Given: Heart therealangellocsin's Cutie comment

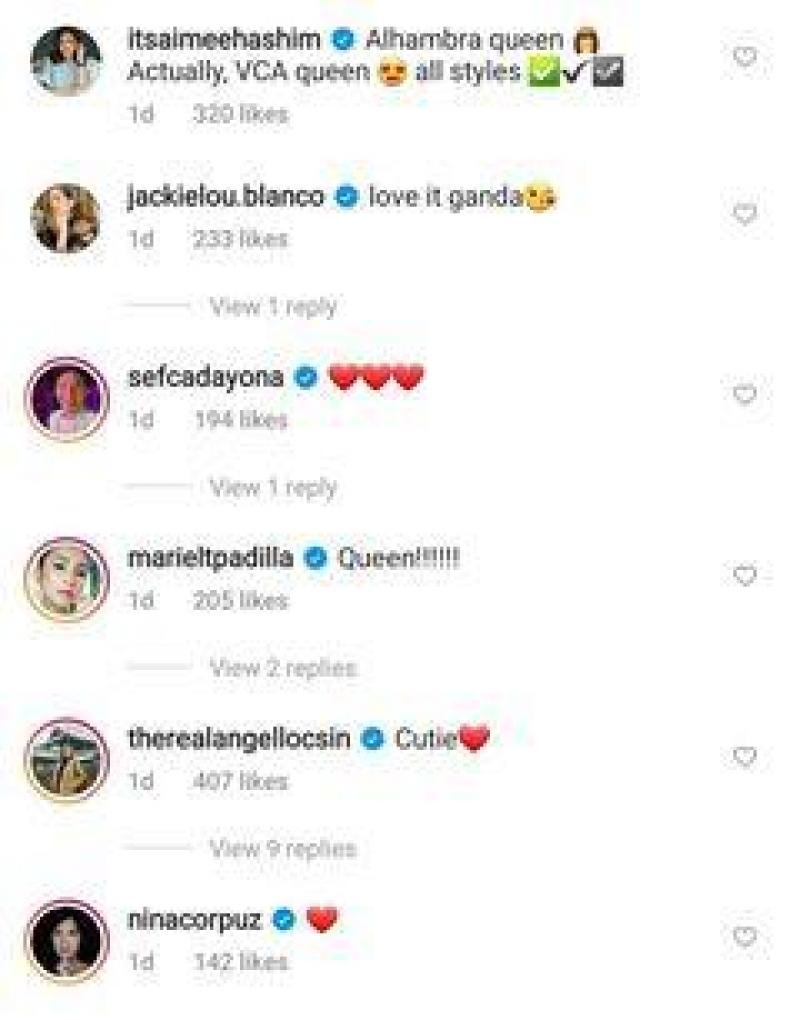Looking at the screenshot, I should tap(745, 756).
